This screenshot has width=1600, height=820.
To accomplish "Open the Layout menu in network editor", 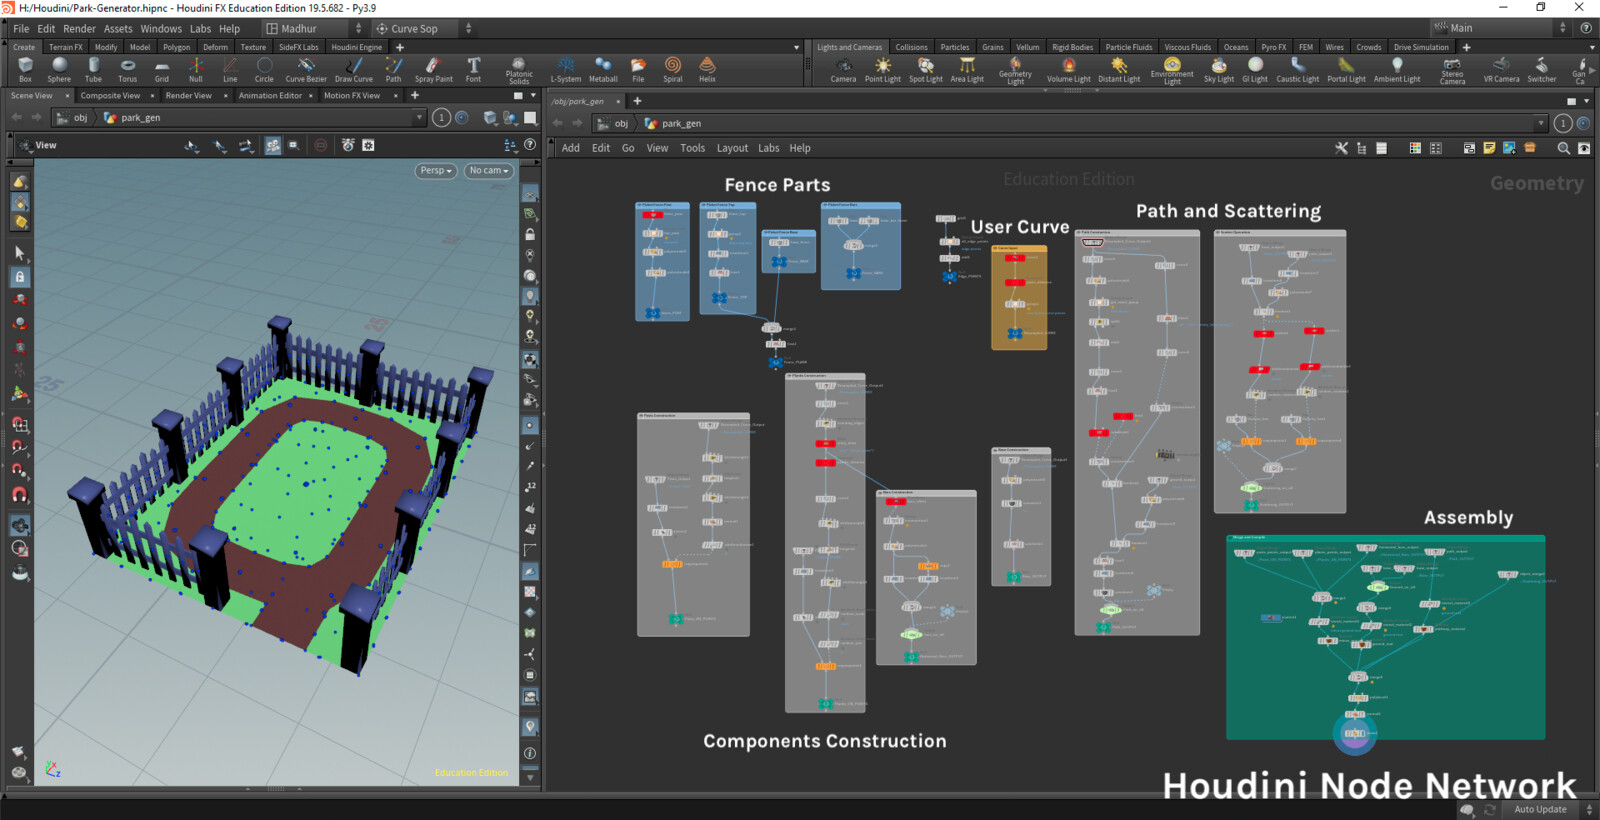I will pyautogui.click(x=732, y=148).
